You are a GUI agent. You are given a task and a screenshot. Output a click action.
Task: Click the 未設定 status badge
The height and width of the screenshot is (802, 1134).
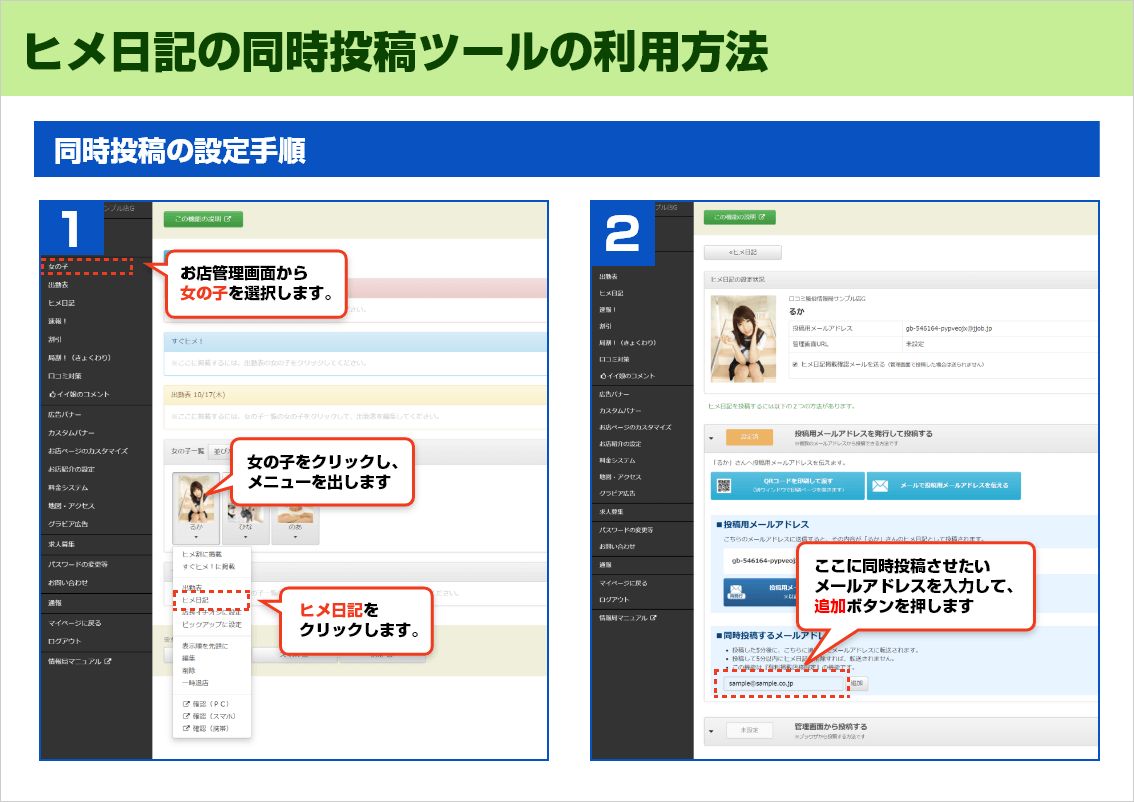tap(749, 730)
